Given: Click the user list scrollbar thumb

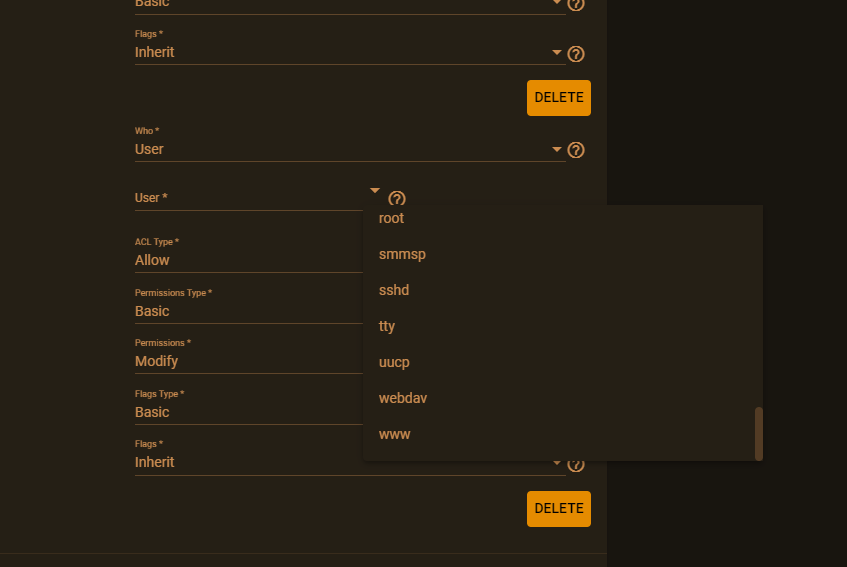Looking at the screenshot, I should [x=759, y=432].
